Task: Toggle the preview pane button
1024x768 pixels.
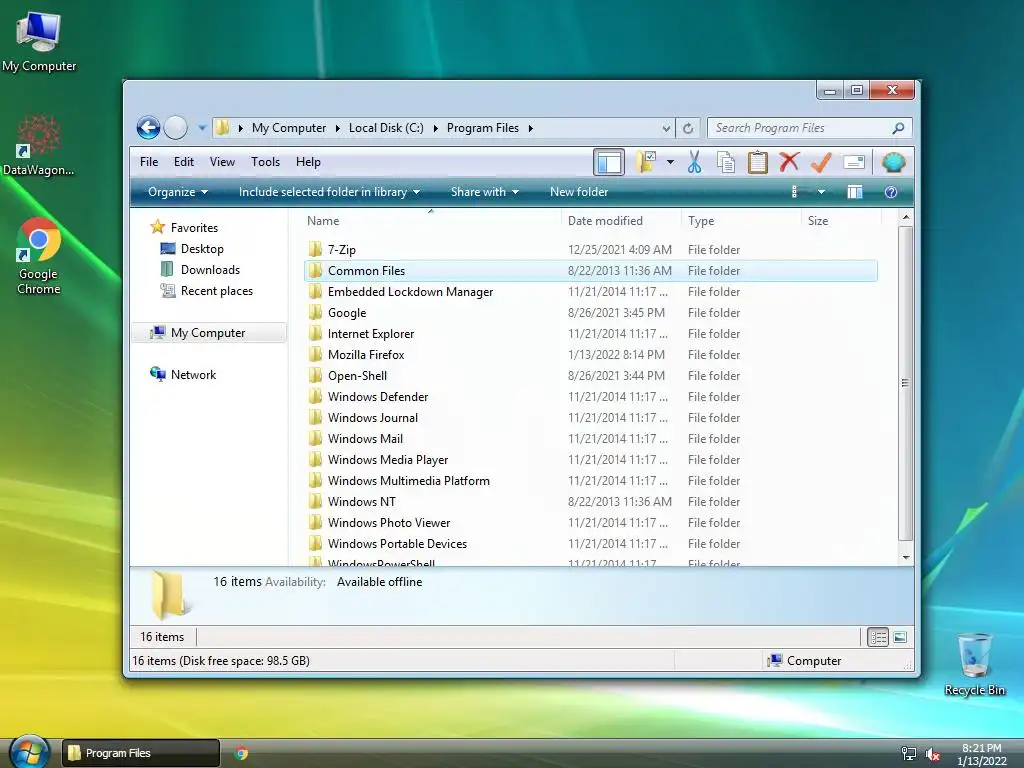Action: click(x=854, y=192)
